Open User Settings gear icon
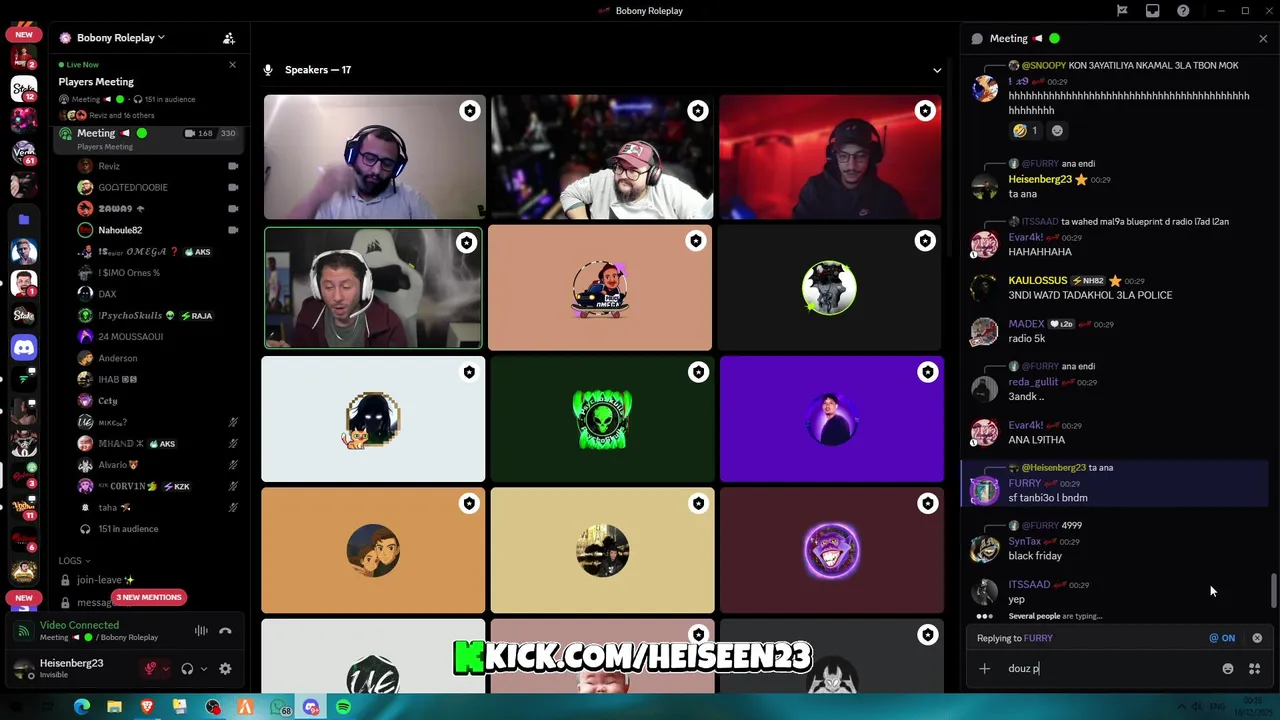The height and width of the screenshot is (720, 1280). coord(225,669)
